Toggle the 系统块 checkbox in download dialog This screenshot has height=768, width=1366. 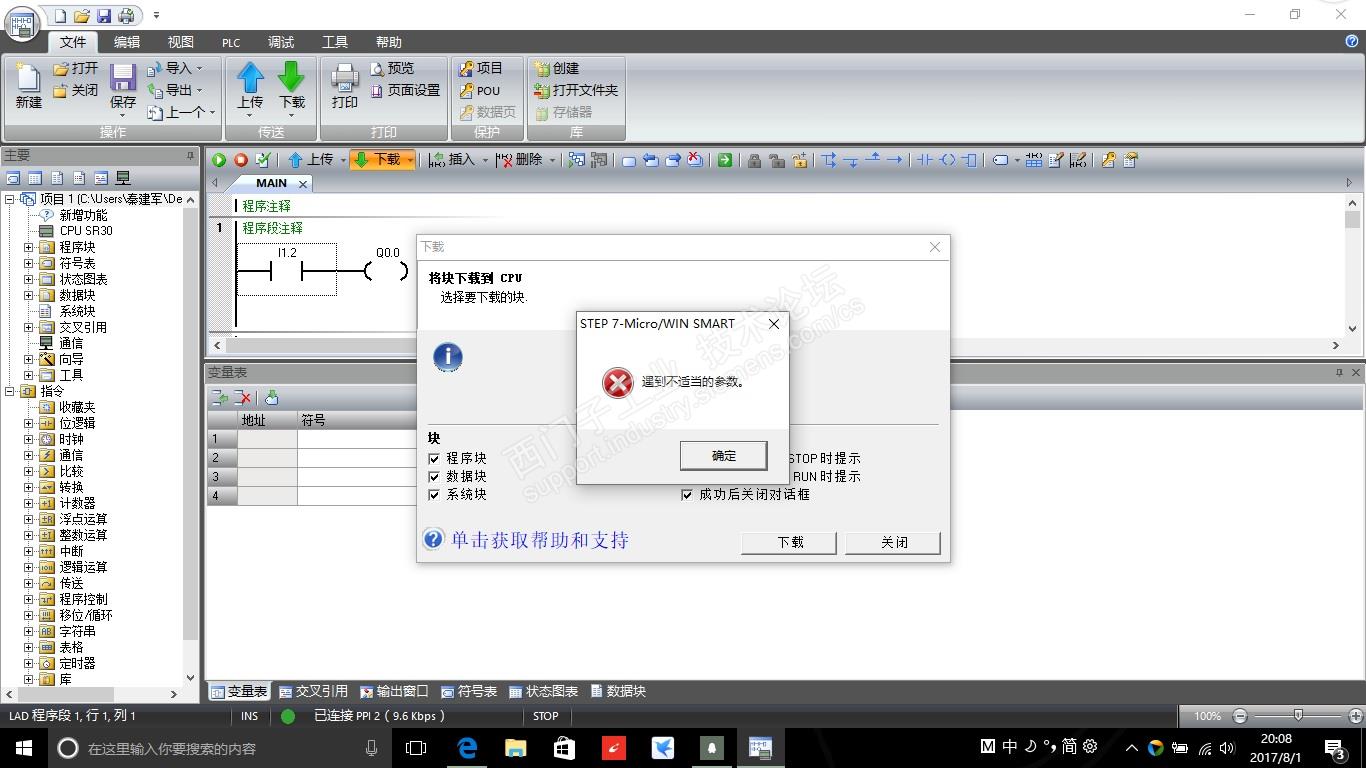[434, 494]
